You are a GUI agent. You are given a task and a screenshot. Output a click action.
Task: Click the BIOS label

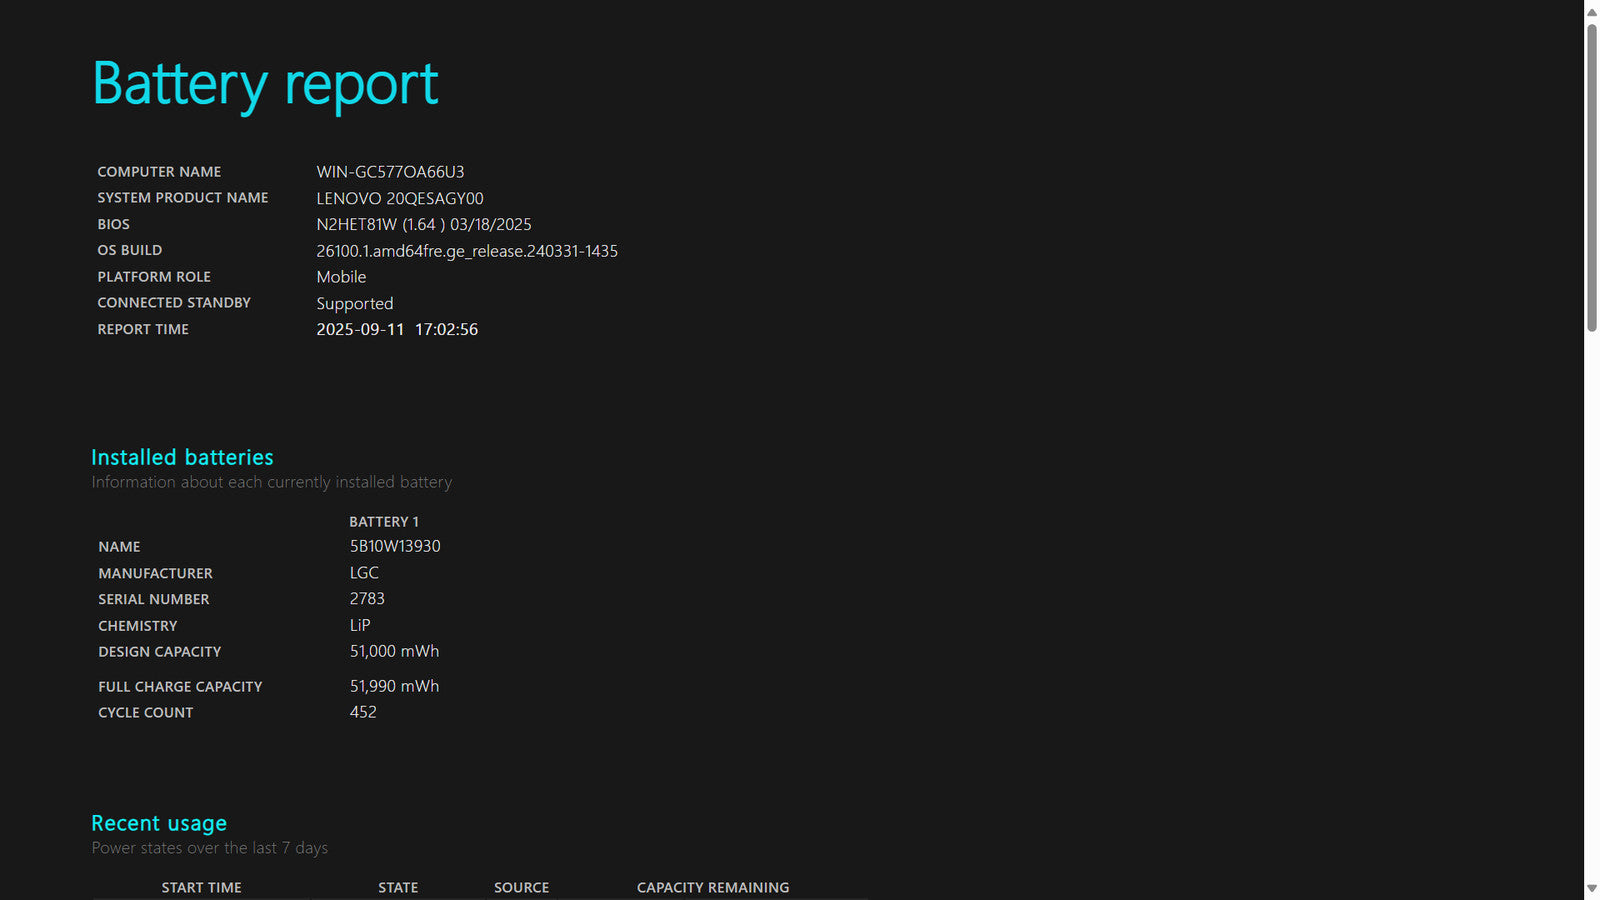point(113,224)
